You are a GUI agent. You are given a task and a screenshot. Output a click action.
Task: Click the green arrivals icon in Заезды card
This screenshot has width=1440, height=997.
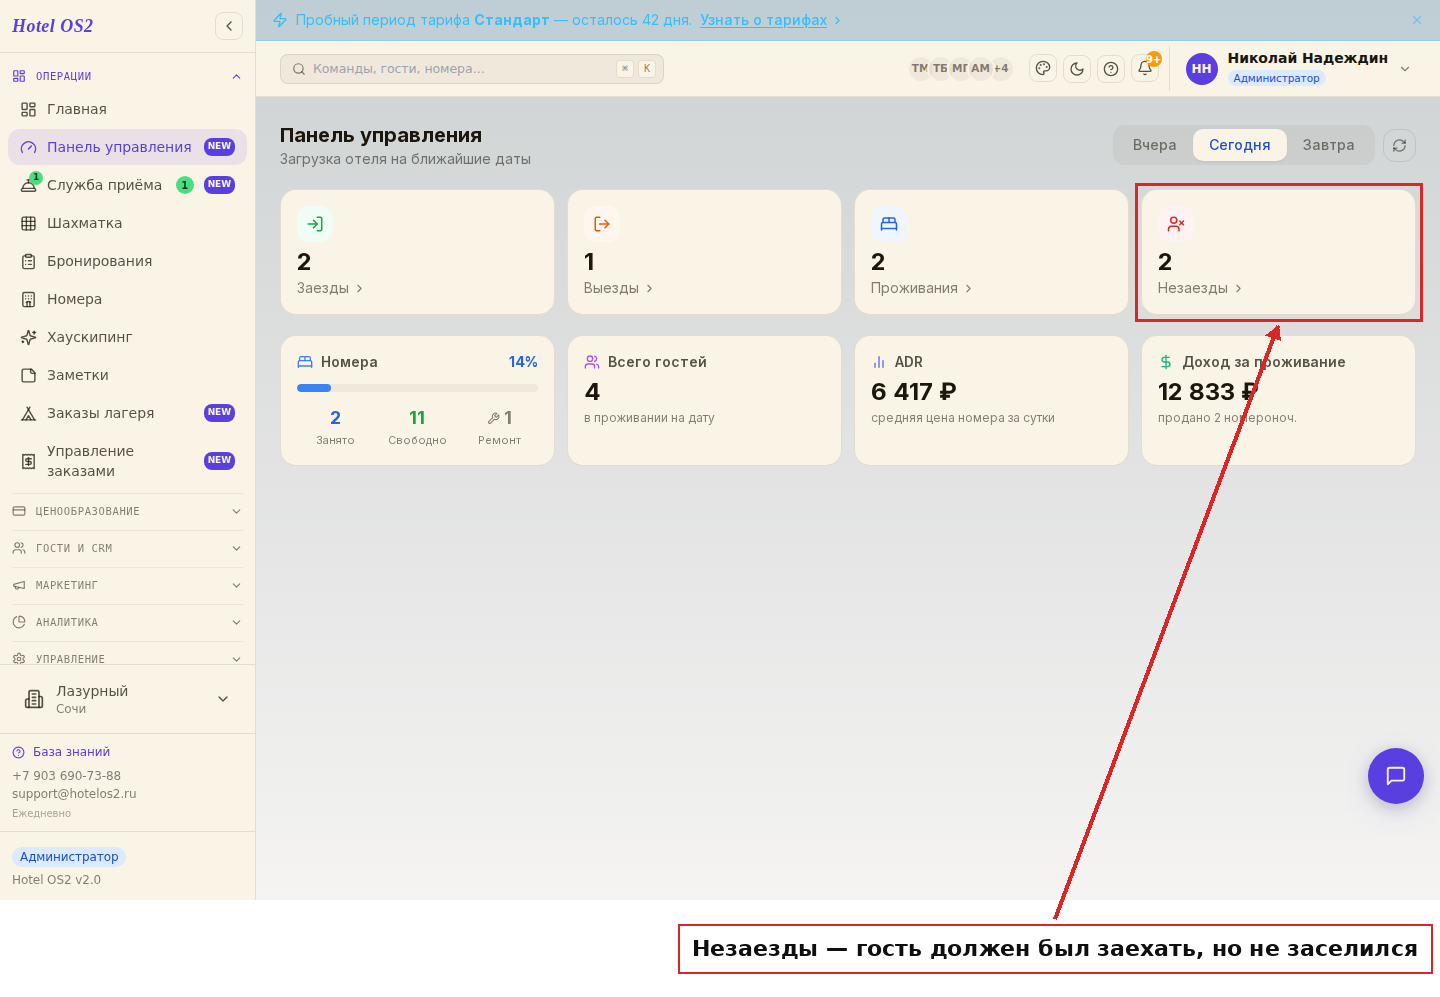pyautogui.click(x=315, y=224)
